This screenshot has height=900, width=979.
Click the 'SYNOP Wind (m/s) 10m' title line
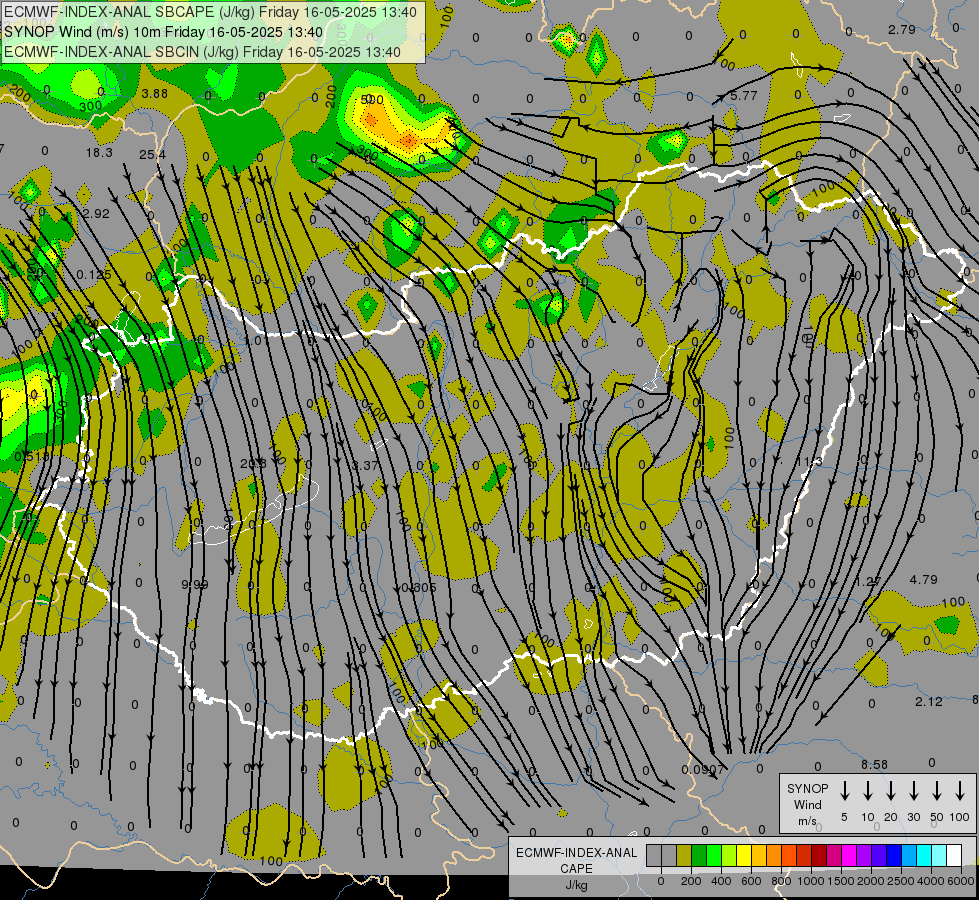164,32
